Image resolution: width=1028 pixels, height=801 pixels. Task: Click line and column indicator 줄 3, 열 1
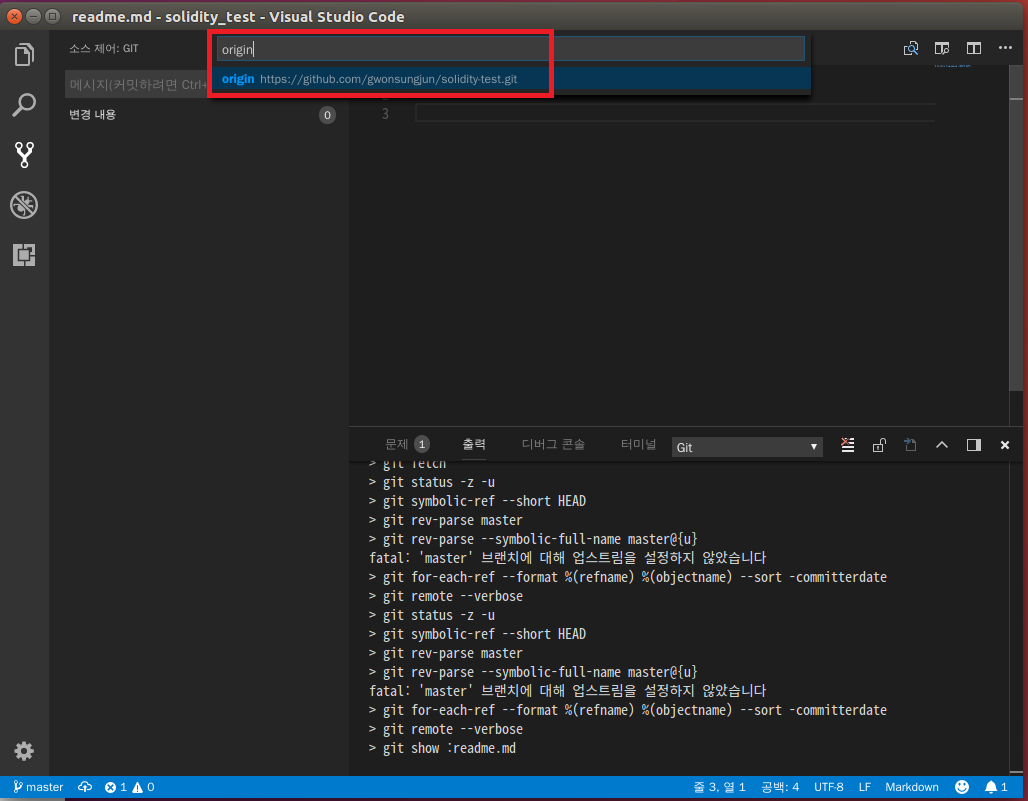click(x=719, y=787)
